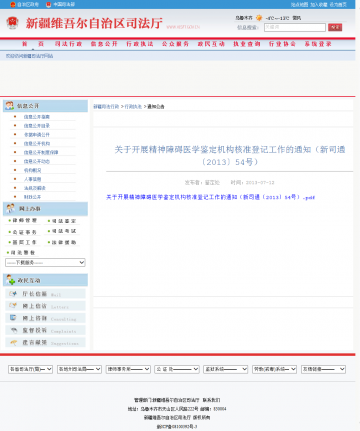Image resolution: width=360 pixels, height=431 pixels.
Task: Open the PDF attachment link for the 通知
Action: [x=210, y=197]
